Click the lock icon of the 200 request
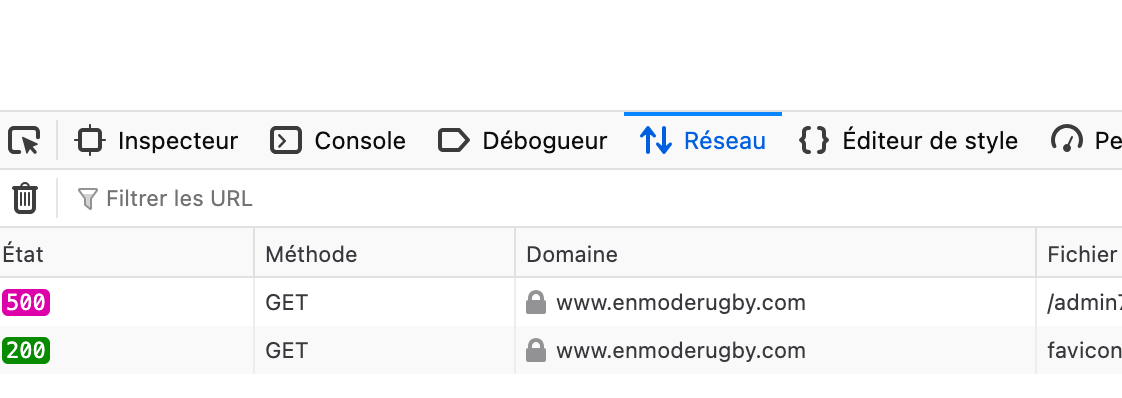This screenshot has height=398, width=1122. click(x=536, y=350)
